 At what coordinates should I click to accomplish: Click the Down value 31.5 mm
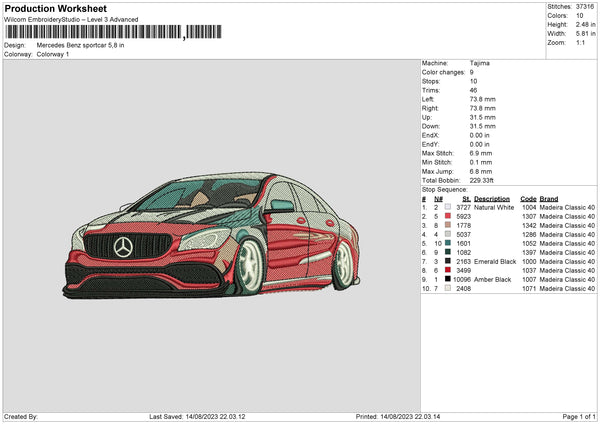[483, 126]
